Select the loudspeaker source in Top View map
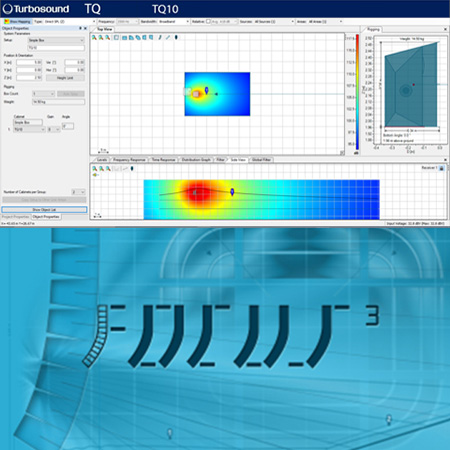 click(196, 94)
